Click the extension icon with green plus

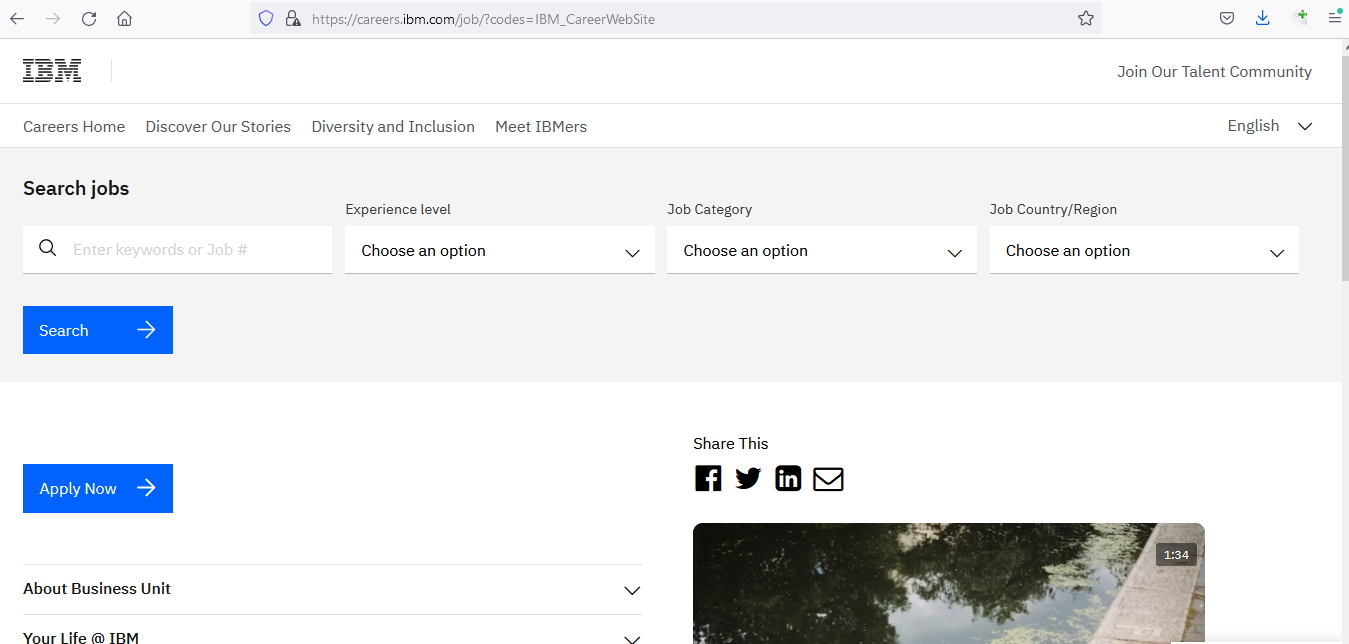click(x=1300, y=17)
